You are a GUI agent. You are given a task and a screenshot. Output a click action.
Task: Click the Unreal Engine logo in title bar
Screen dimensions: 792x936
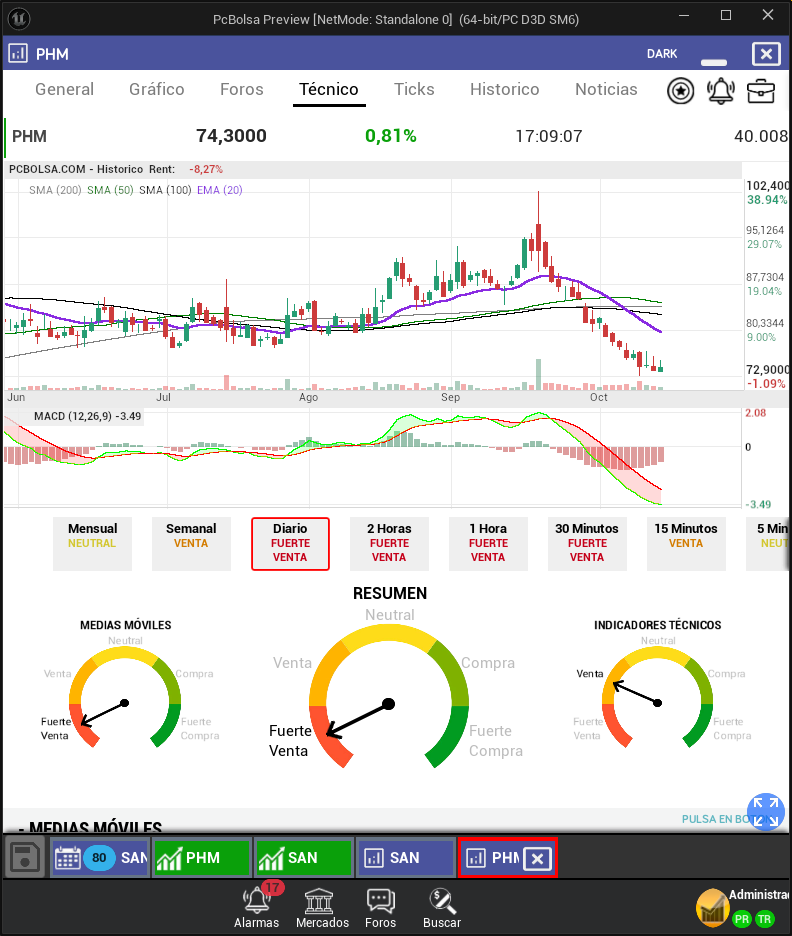click(x=19, y=19)
